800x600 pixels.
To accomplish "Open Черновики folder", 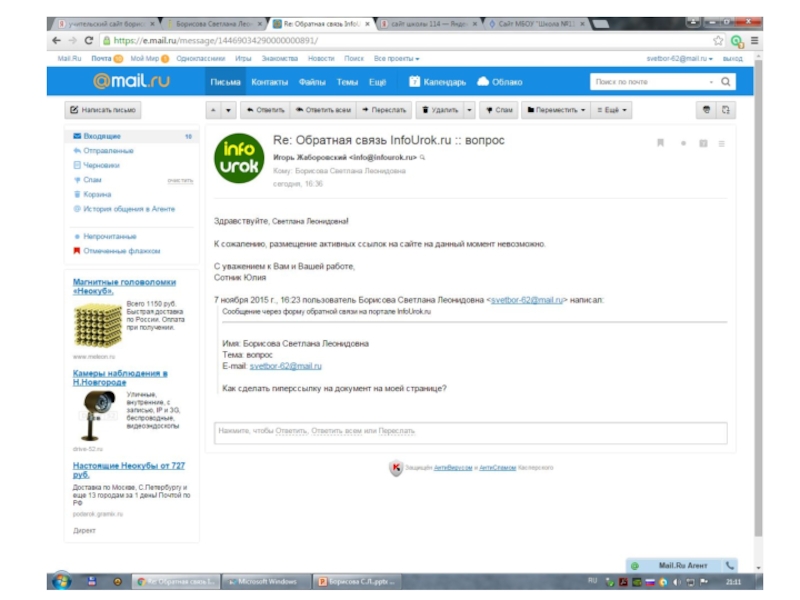I will click(x=101, y=165).
